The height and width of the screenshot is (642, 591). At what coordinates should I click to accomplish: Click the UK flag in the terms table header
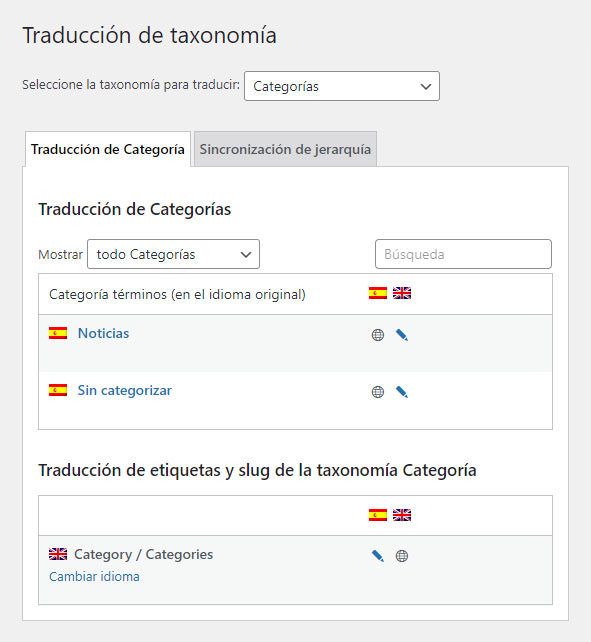point(402,293)
